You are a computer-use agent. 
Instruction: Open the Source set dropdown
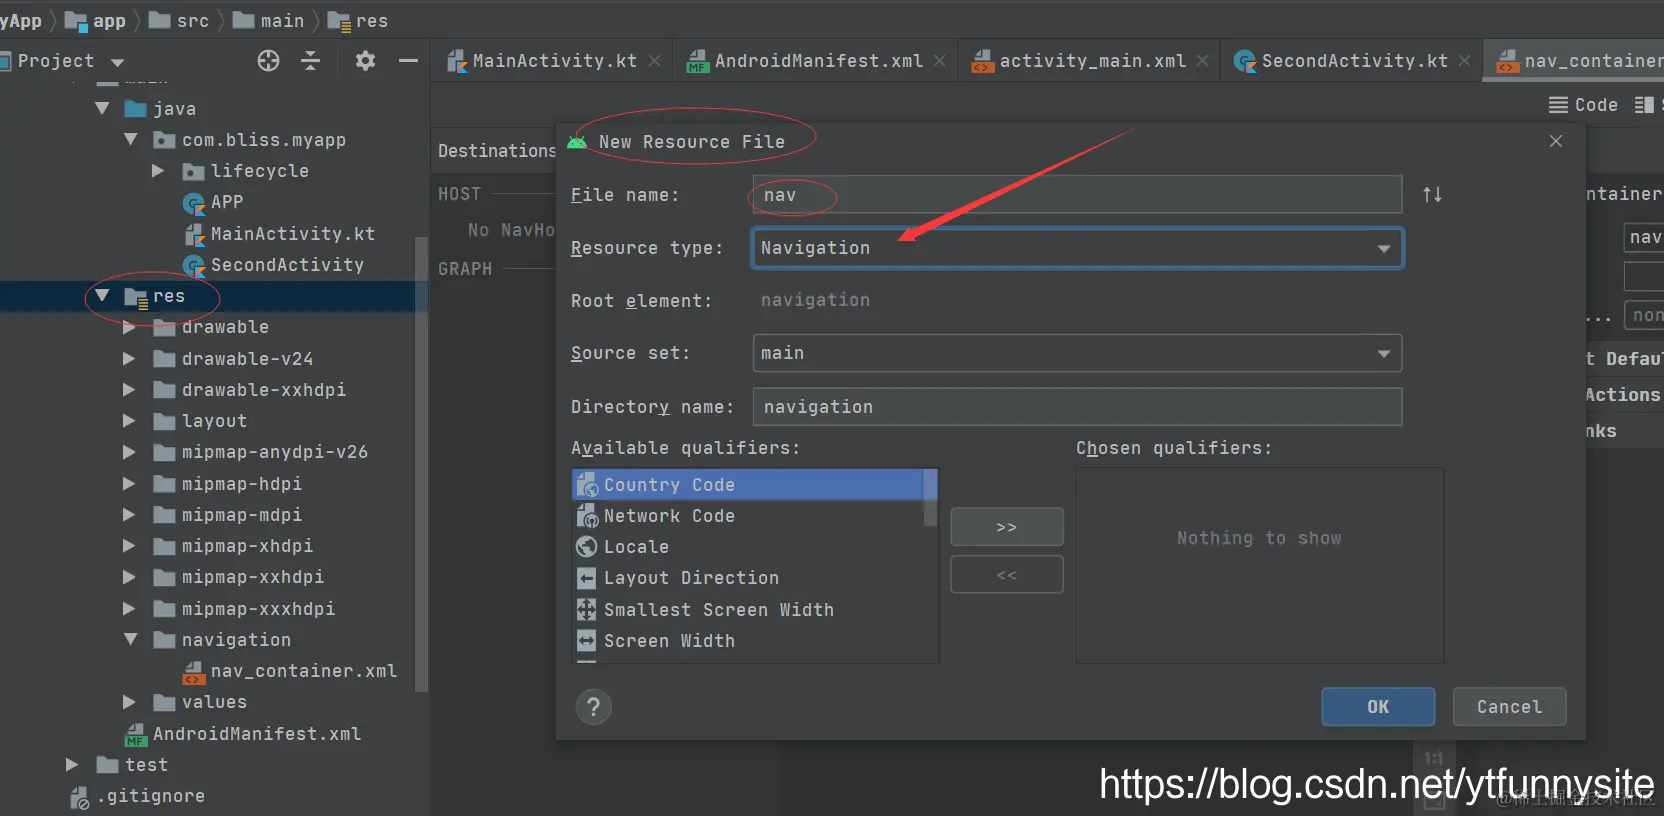tap(1077, 353)
